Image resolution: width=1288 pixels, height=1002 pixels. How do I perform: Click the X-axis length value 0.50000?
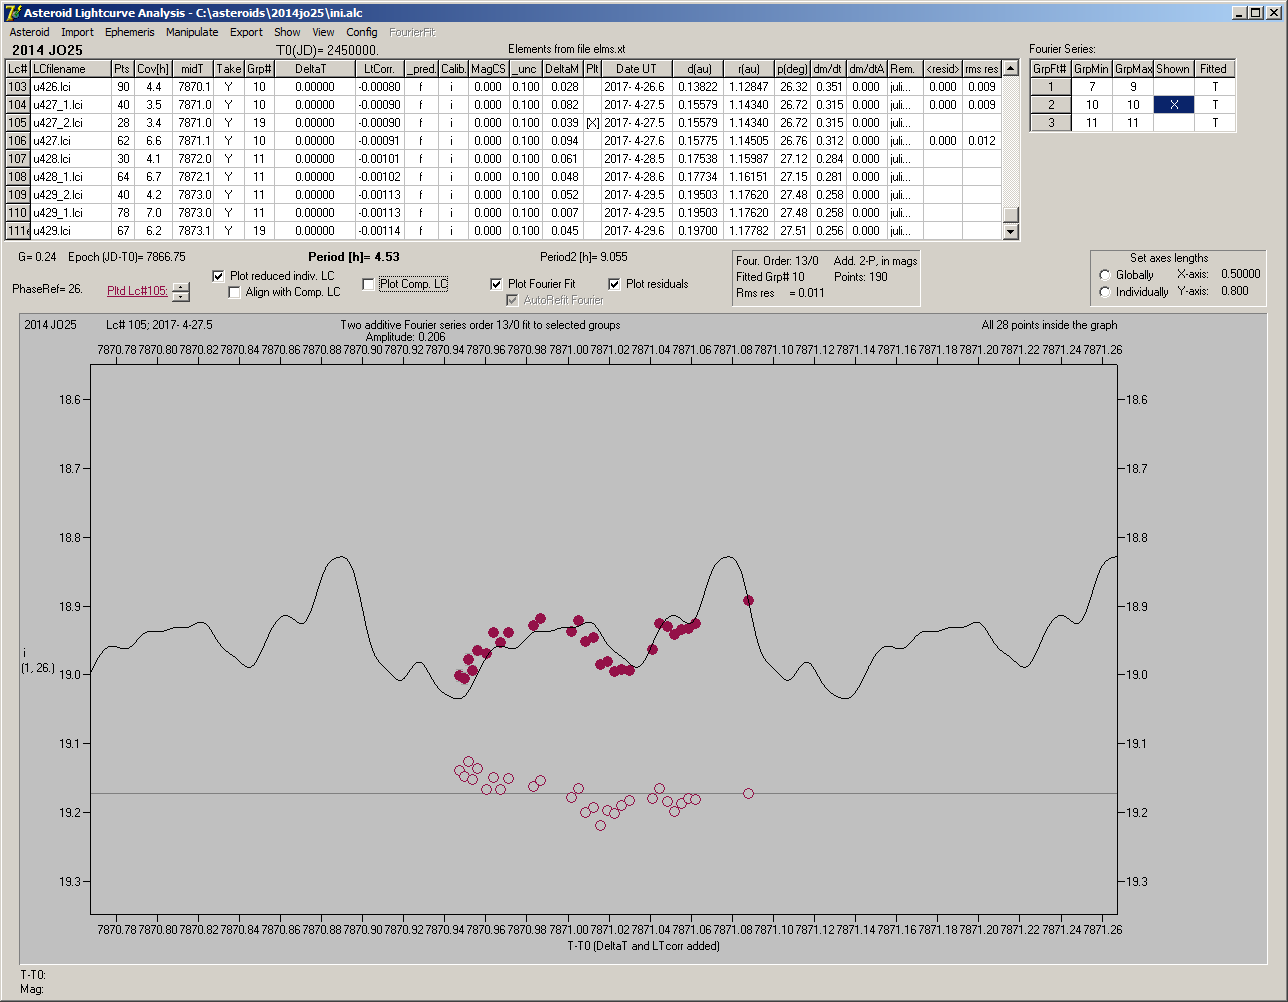coord(1240,274)
